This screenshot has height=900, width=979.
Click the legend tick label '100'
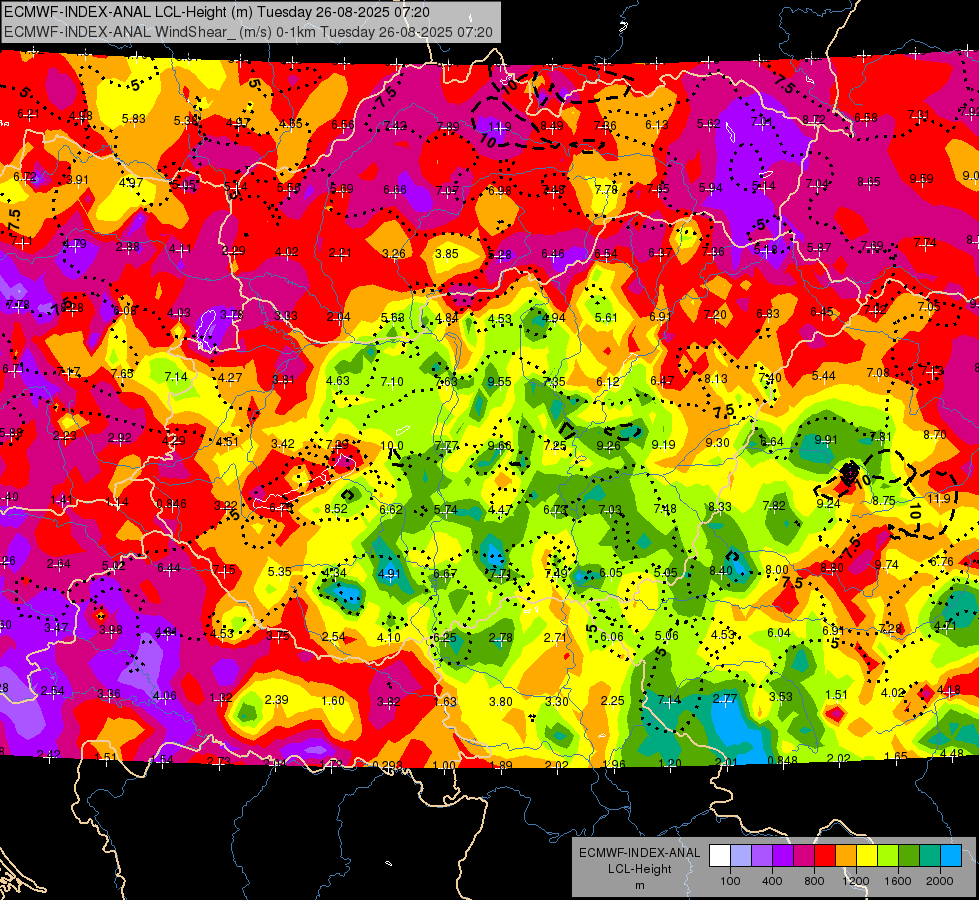tap(731, 881)
